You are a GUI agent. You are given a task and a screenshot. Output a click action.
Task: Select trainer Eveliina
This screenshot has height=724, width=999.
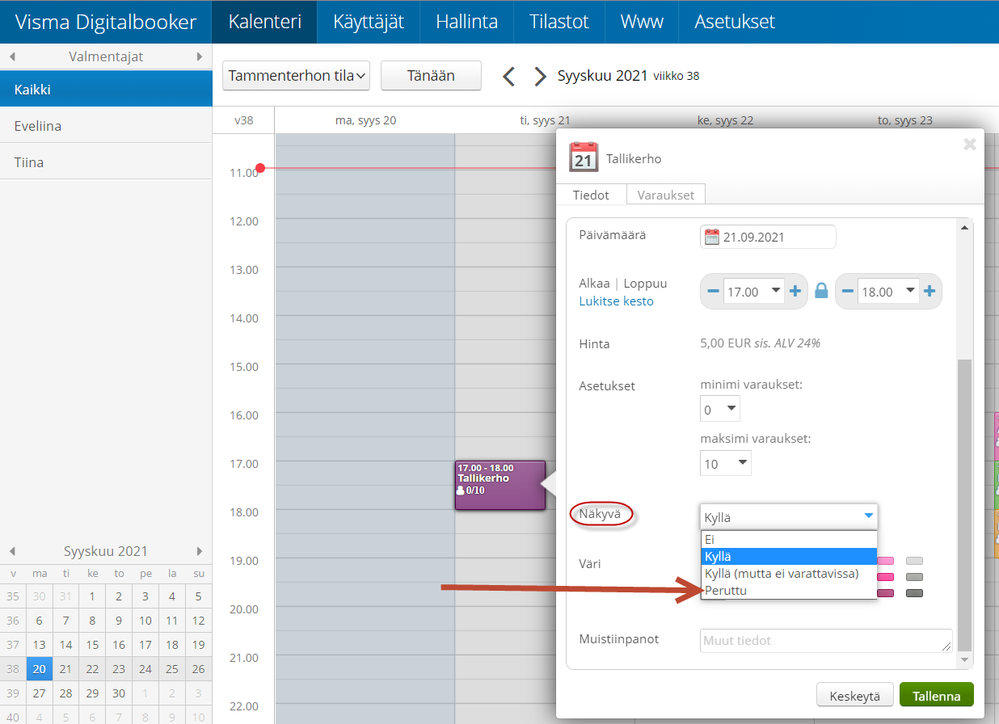pos(106,126)
